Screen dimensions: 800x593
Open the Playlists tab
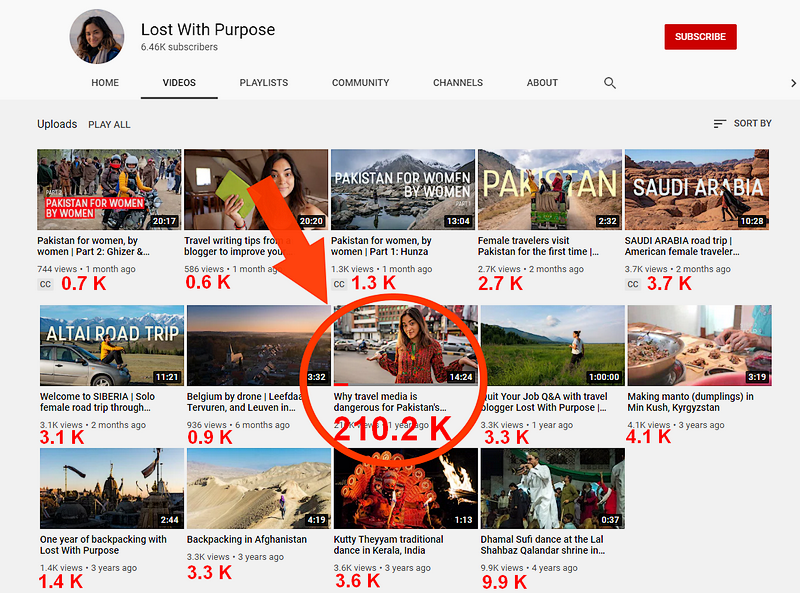pyautogui.click(x=263, y=83)
